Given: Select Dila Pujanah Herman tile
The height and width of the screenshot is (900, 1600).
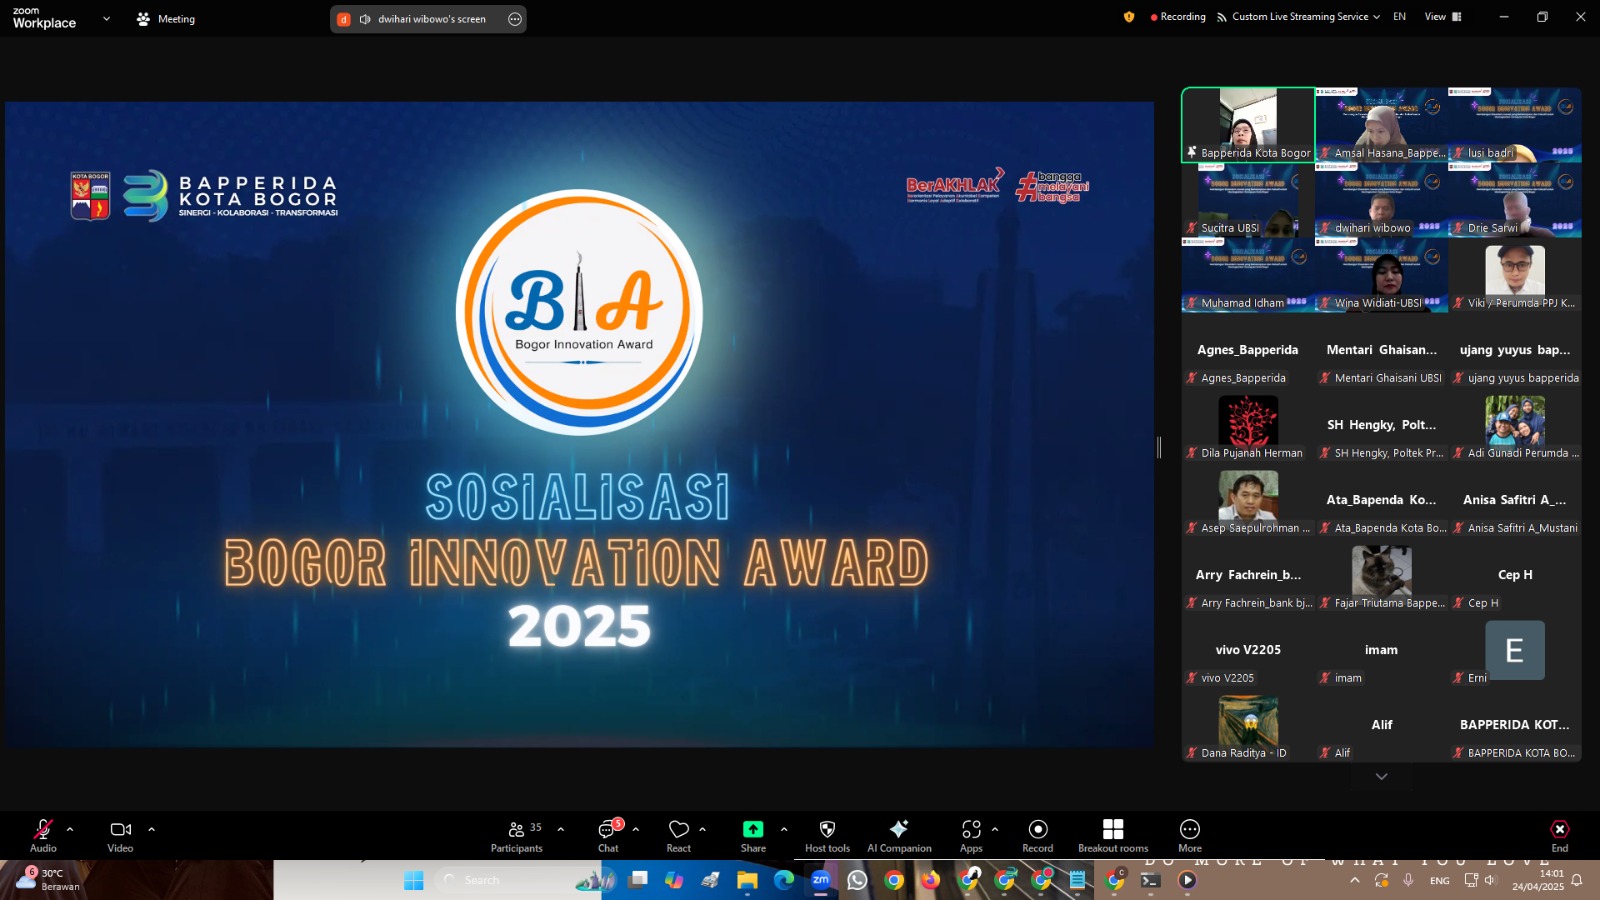Looking at the screenshot, I should [x=1248, y=425].
